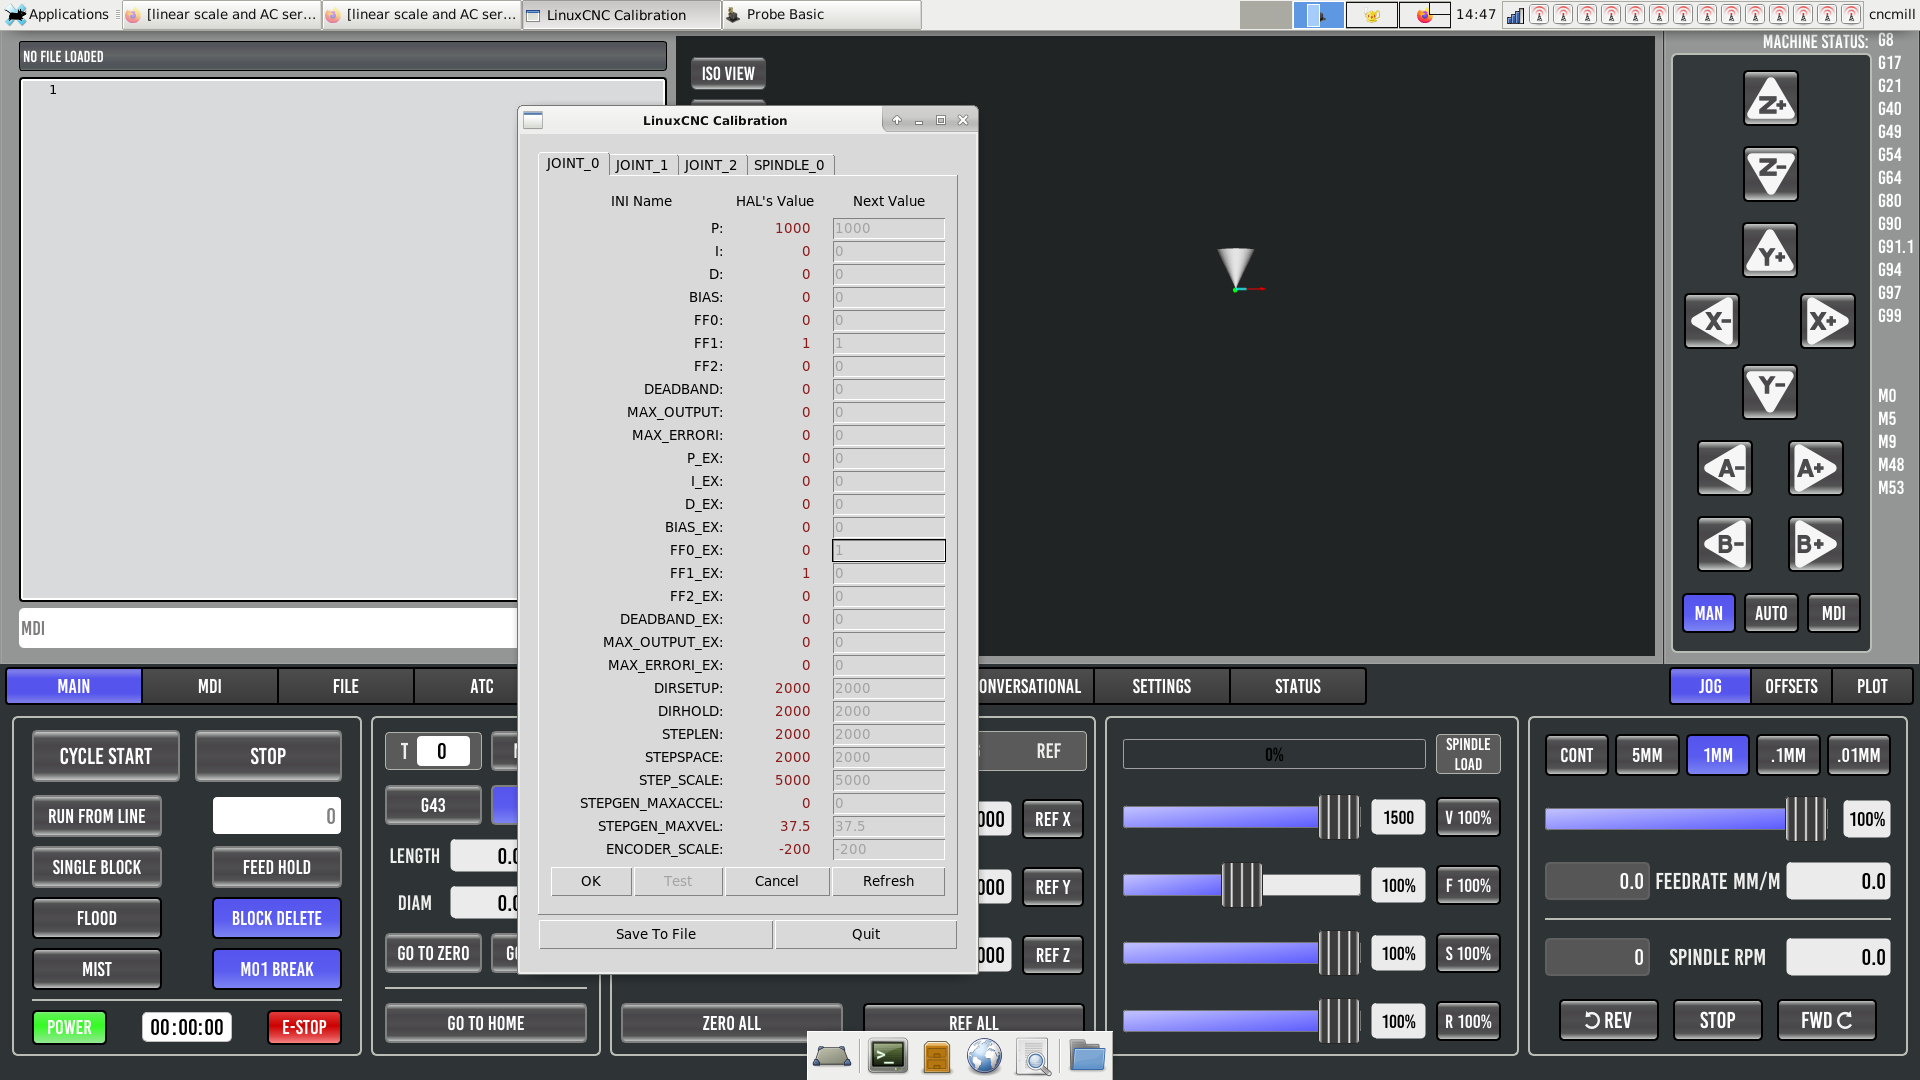The height and width of the screenshot is (1080, 1920).
Task: Switch to first linear scale browser task
Action: pyautogui.click(x=221, y=14)
